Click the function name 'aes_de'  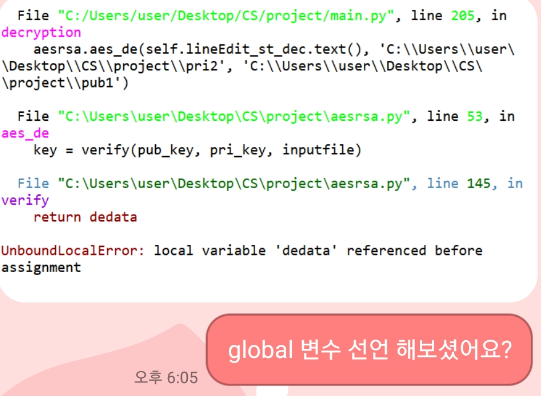point(25,133)
